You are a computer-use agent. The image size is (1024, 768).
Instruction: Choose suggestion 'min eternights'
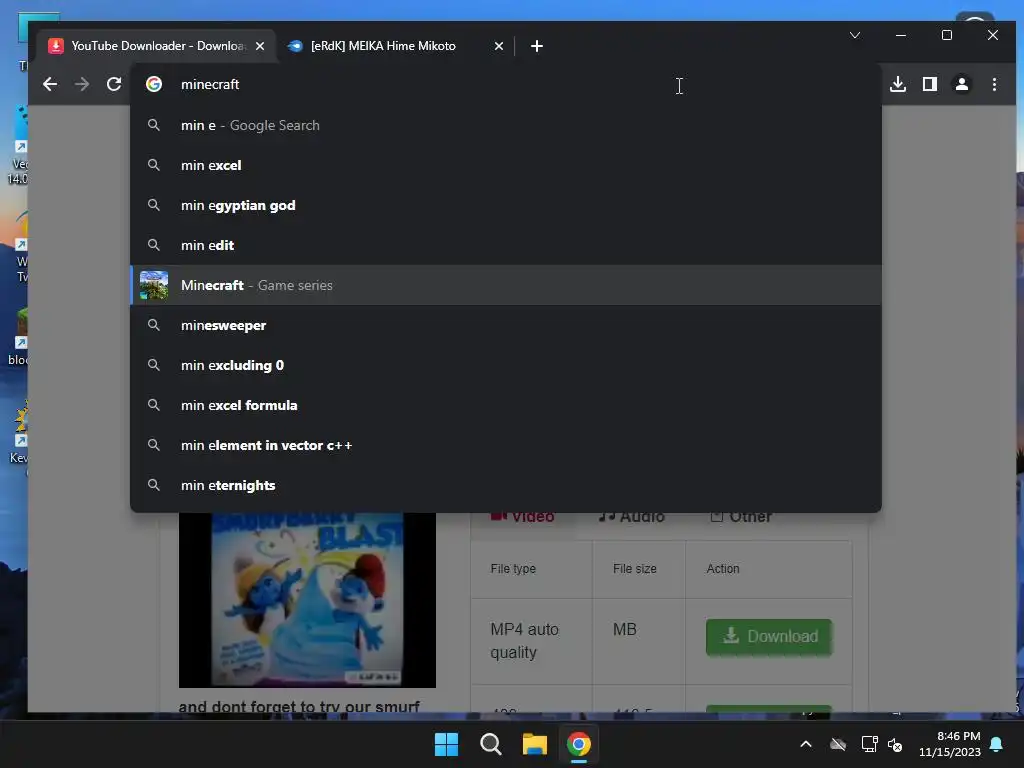tap(506, 485)
